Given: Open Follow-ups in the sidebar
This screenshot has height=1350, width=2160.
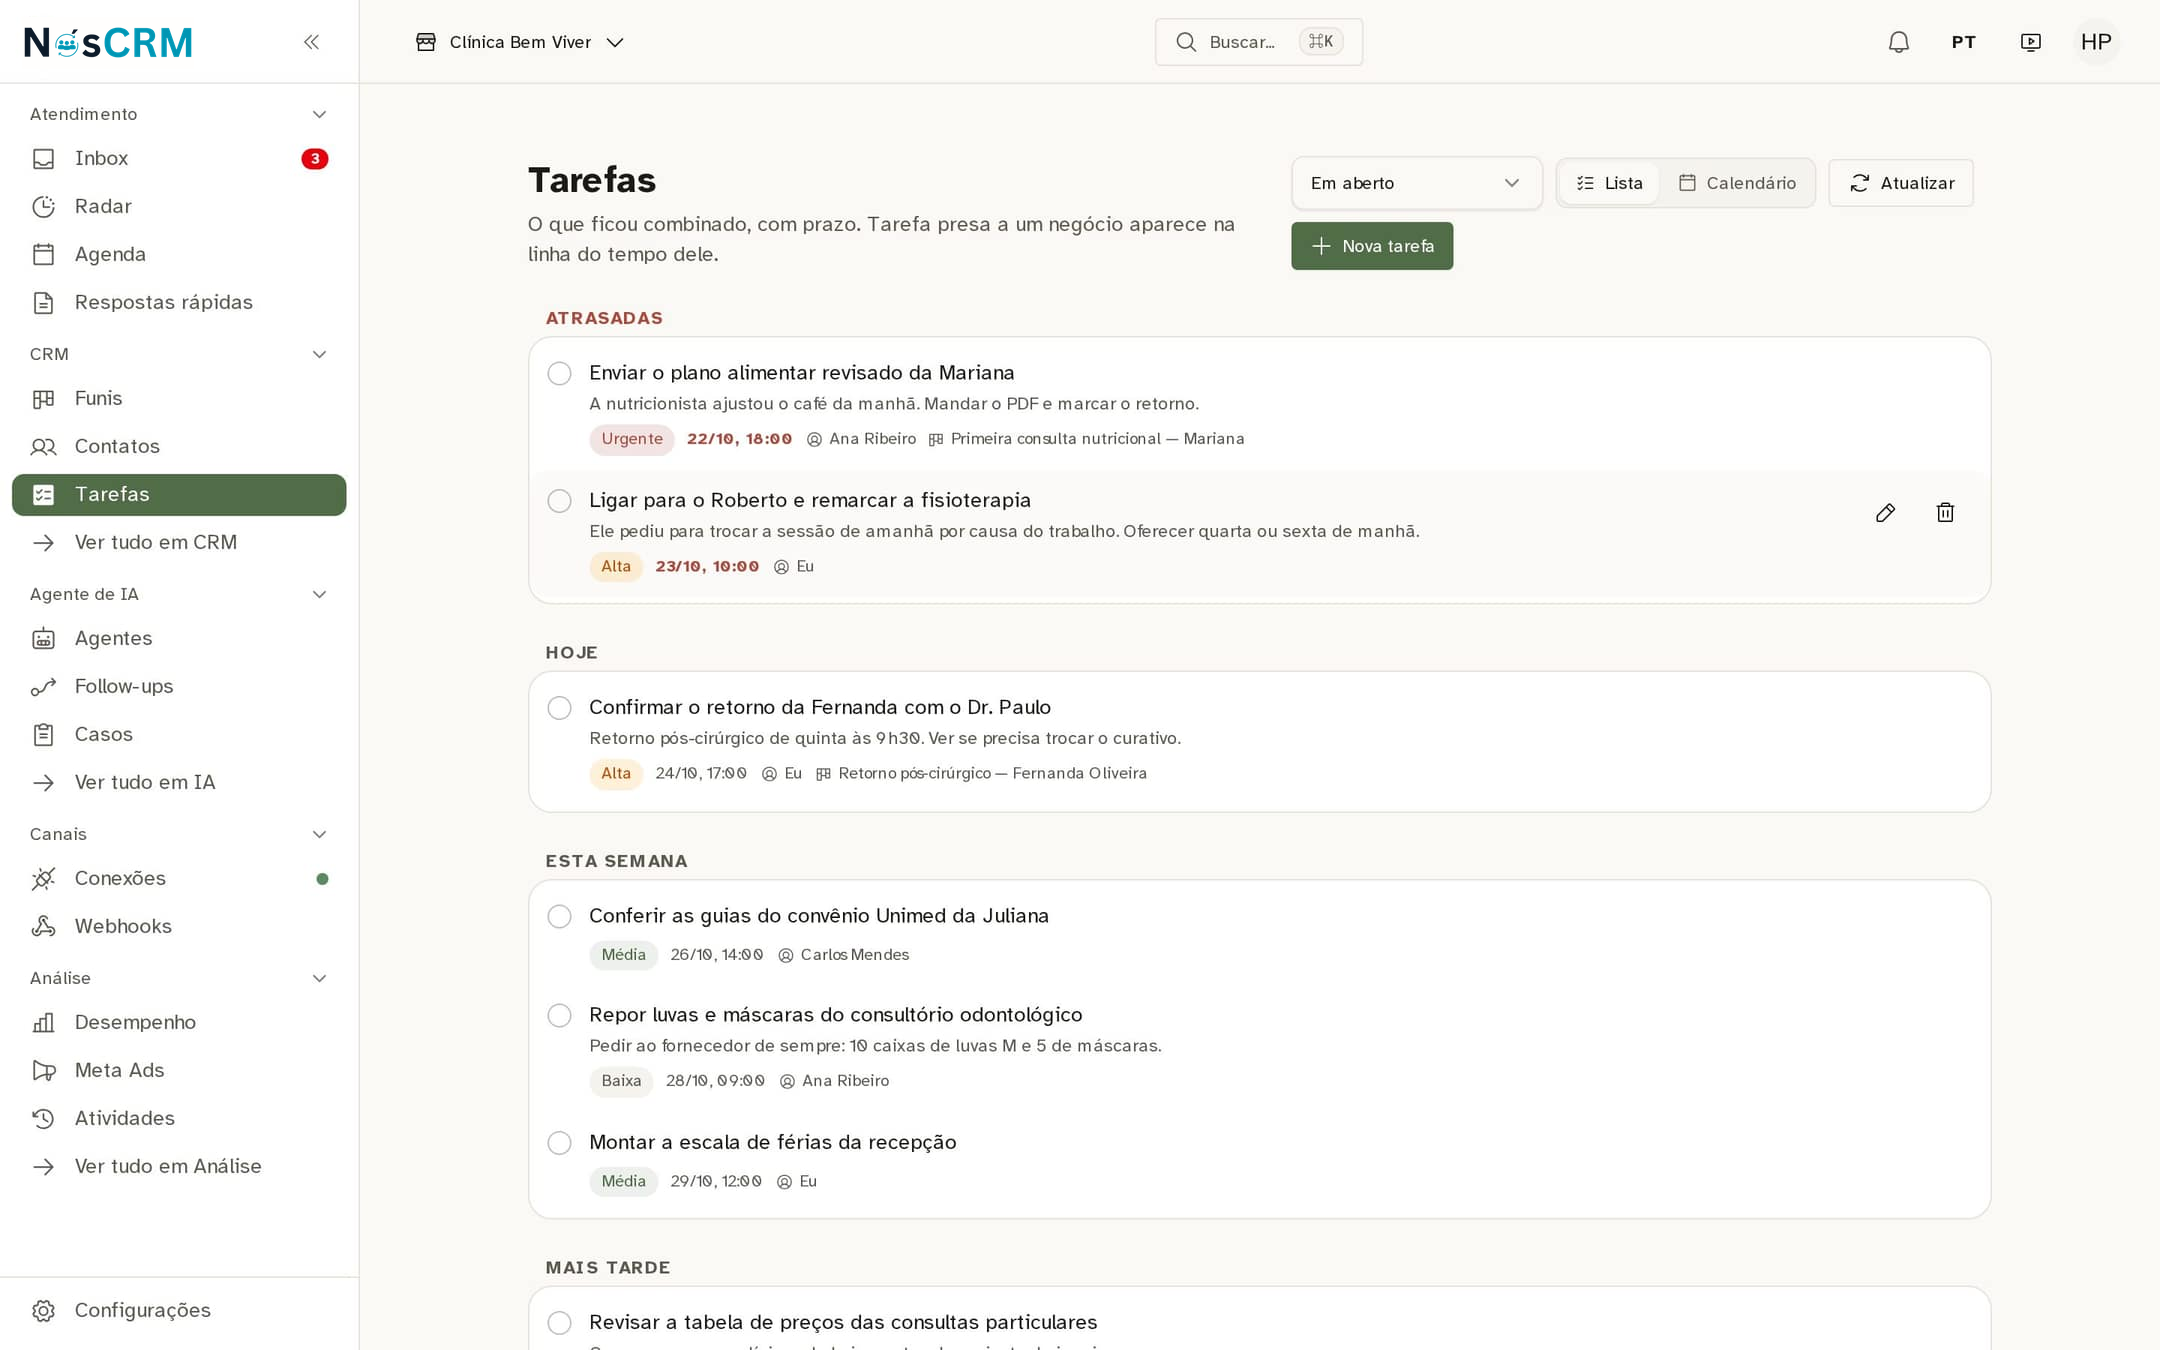Looking at the screenshot, I should click(179, 686).
